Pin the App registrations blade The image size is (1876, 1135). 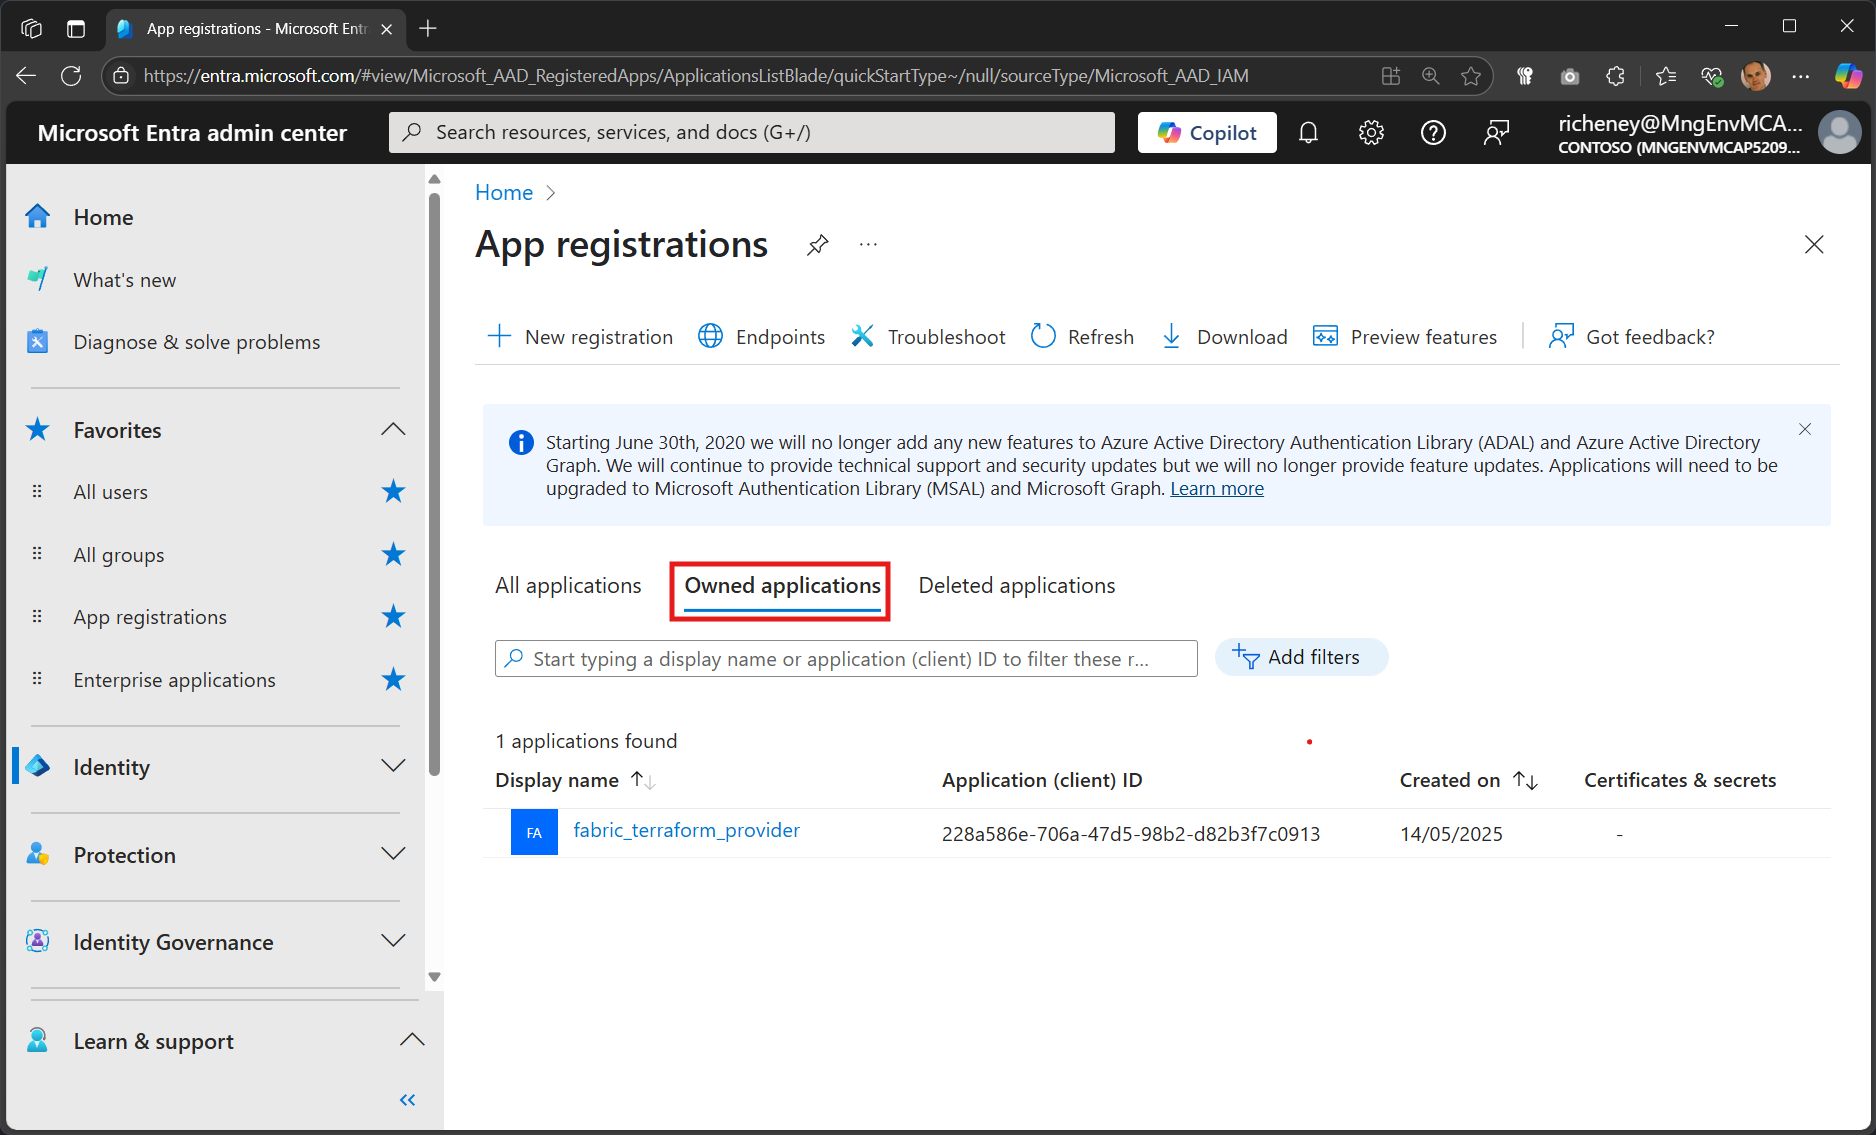817,245
